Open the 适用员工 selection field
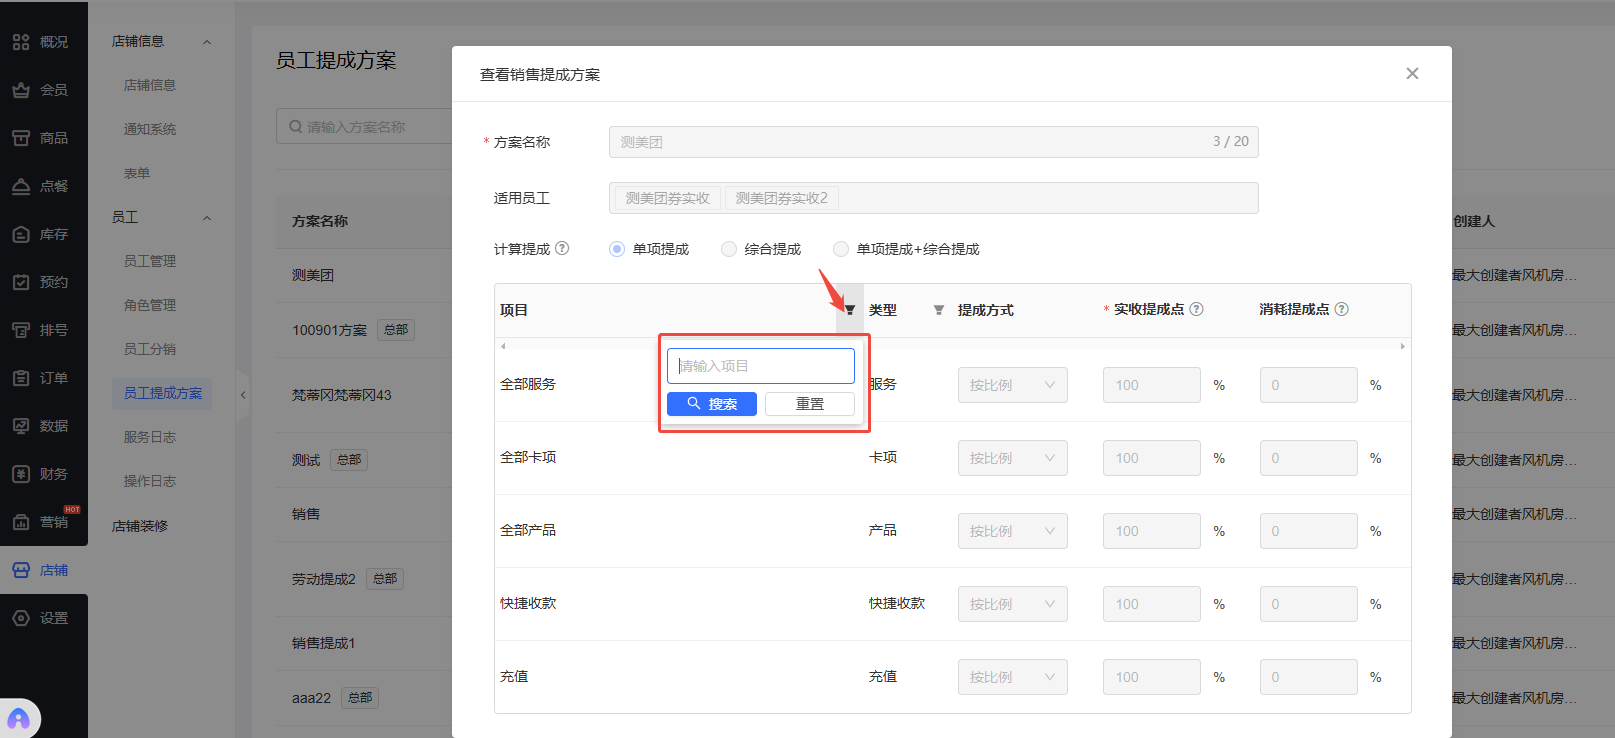Image resolution: width=1615 pixels, height=738 pixels. 933,198
